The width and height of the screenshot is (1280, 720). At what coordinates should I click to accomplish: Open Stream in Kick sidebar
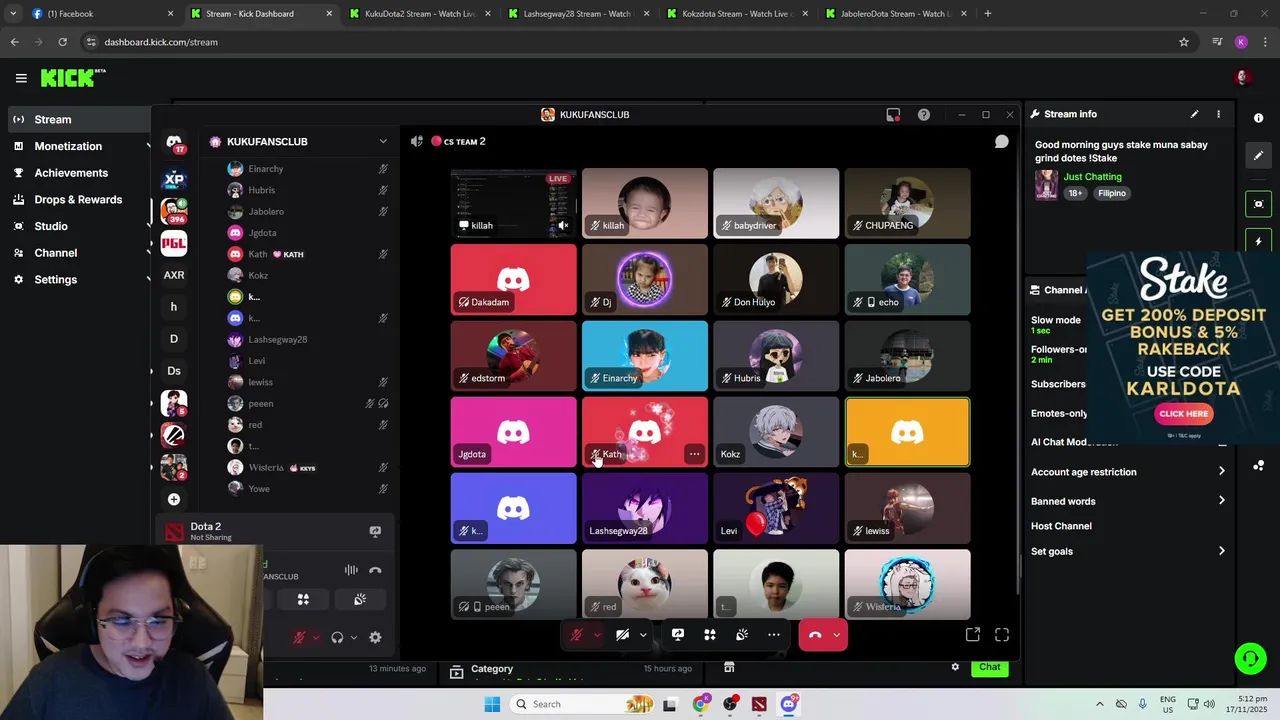coord(78,119)
